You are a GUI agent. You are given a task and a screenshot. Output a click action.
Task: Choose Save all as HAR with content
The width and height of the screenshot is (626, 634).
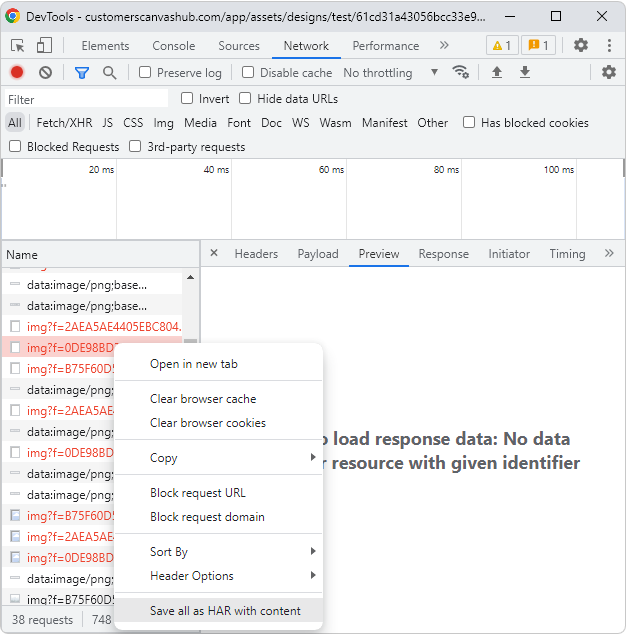(x=218, y=610)
